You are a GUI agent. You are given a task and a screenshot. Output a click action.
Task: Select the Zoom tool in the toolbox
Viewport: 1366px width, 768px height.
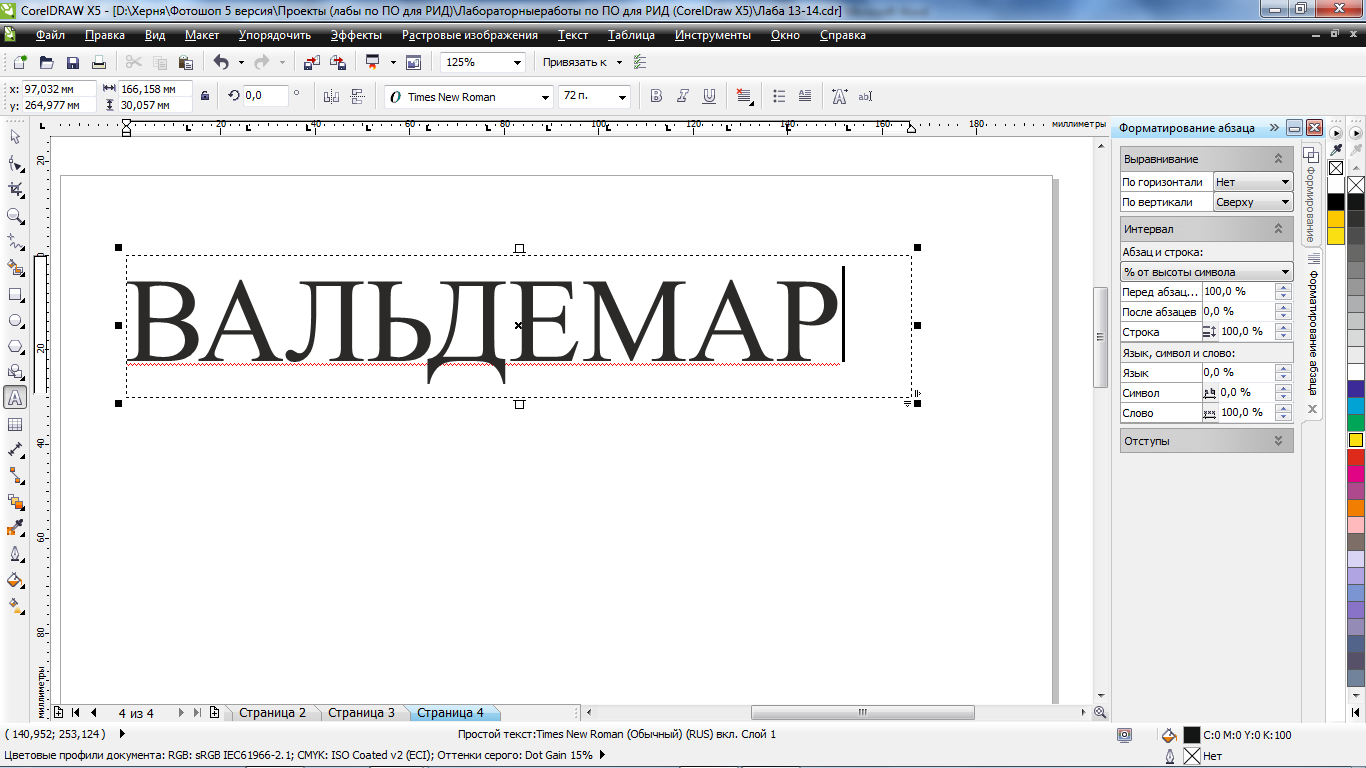(15, 216)
